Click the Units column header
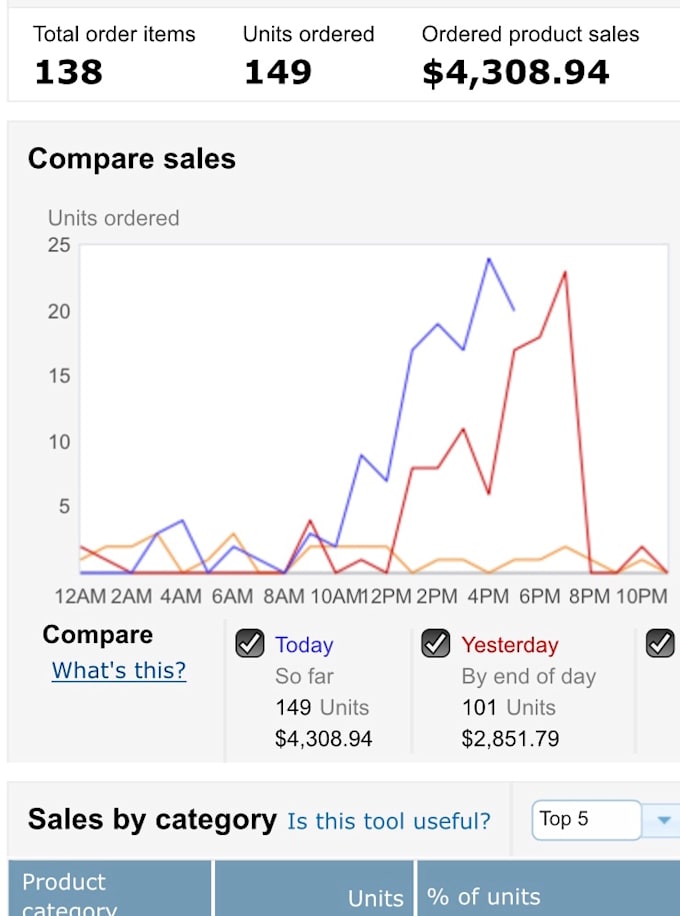 (375, 898)
